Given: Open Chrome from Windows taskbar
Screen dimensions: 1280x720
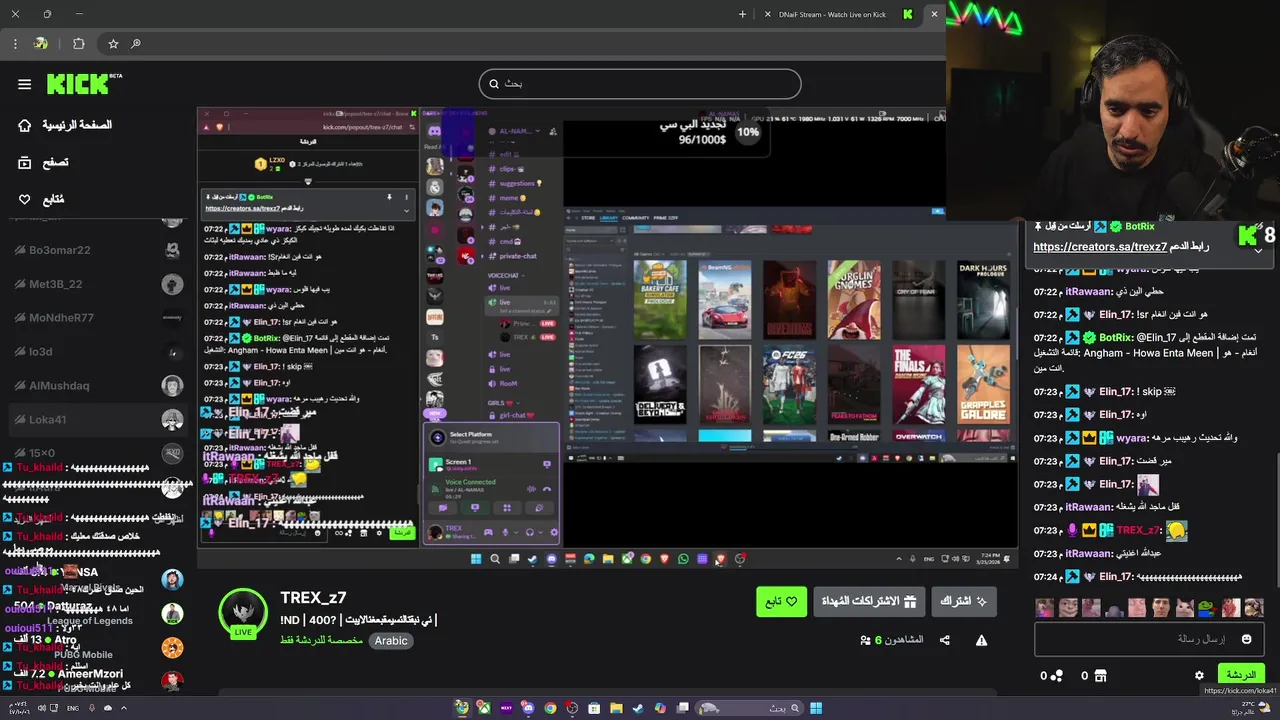Looking at the screenshot, I should [x=550, y=708].
